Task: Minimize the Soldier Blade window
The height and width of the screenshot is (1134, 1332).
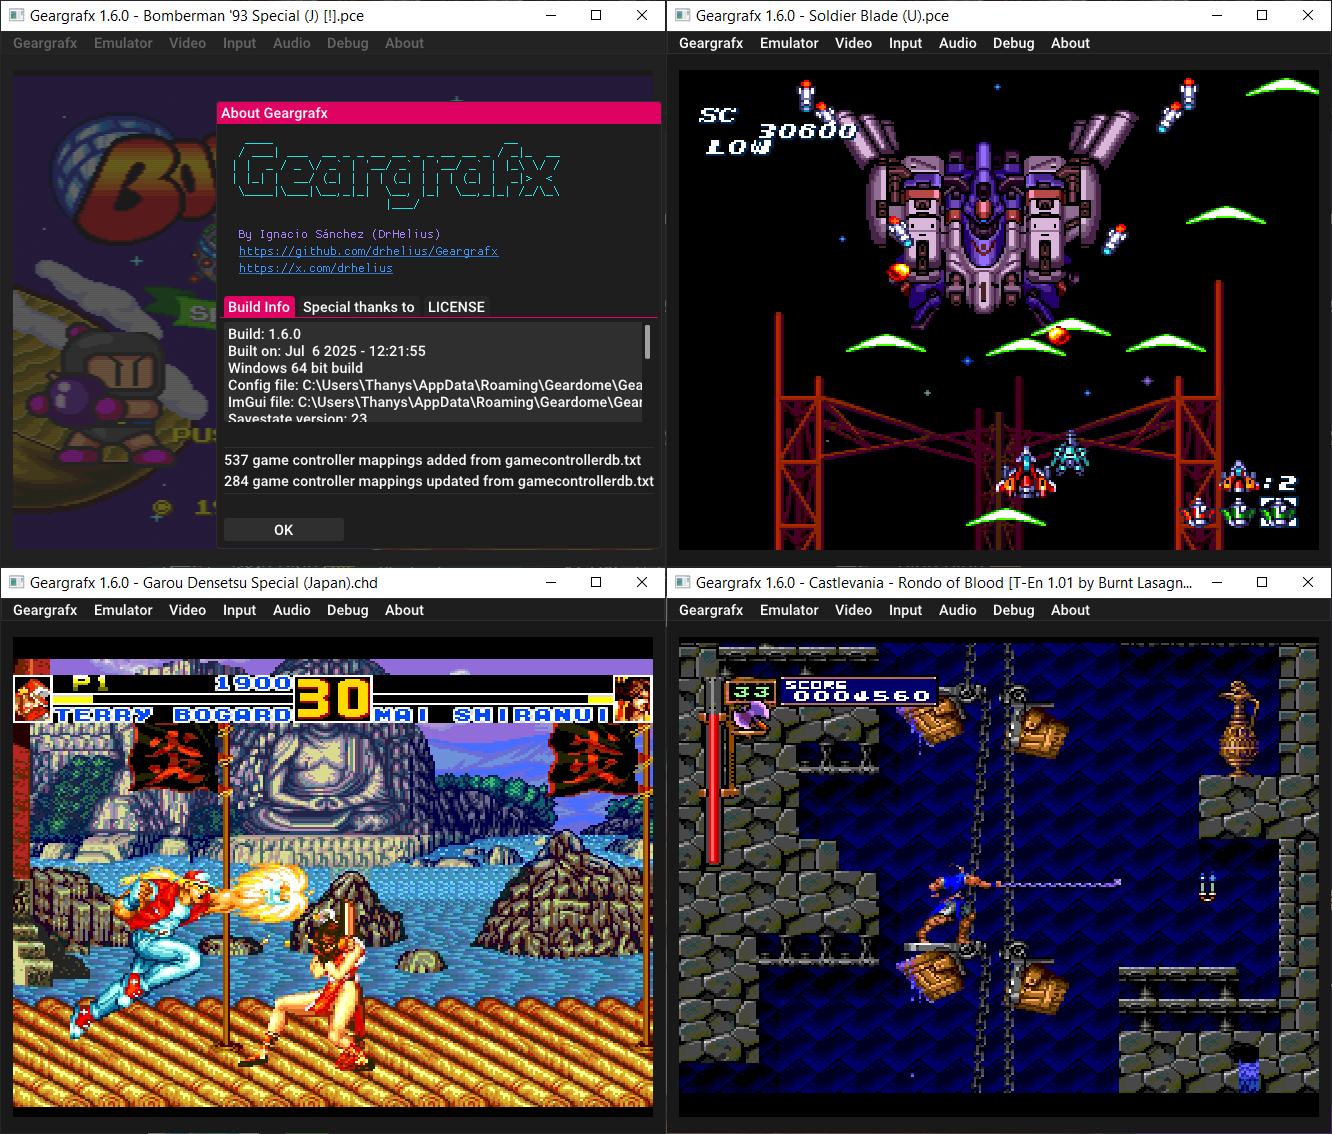Action: (x=1217, y=15)
